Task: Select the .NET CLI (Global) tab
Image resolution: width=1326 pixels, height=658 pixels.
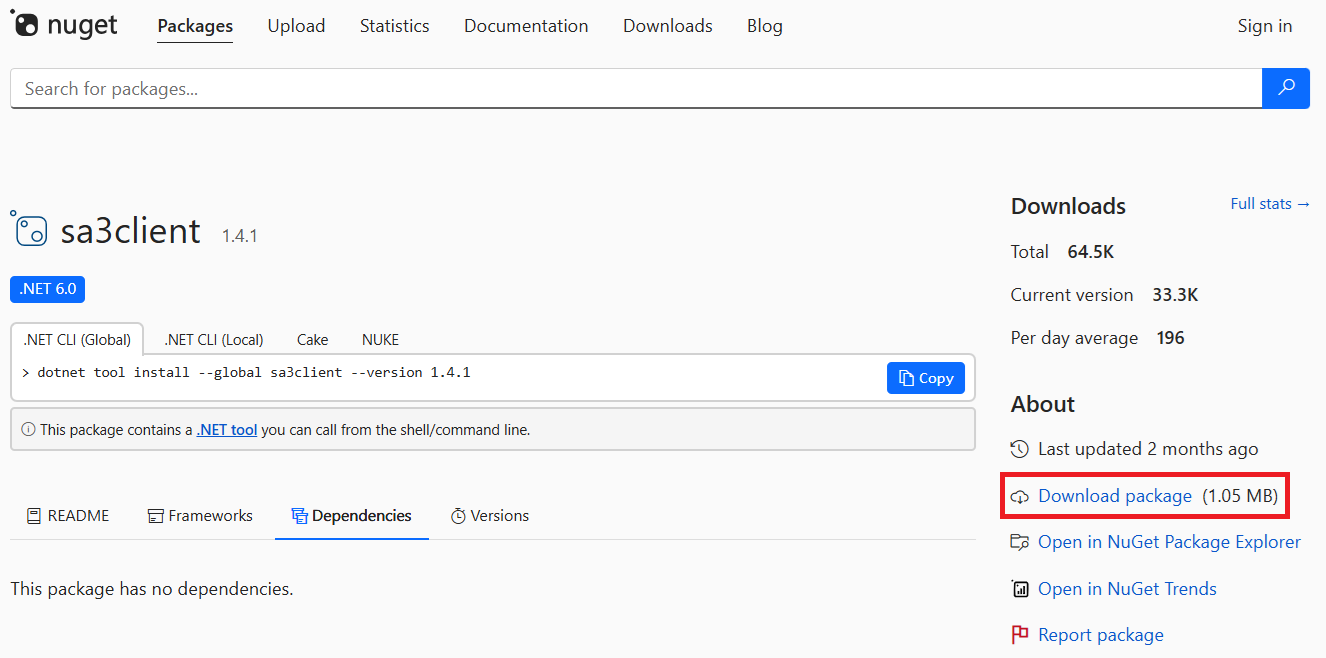Action: click(77, 339)
